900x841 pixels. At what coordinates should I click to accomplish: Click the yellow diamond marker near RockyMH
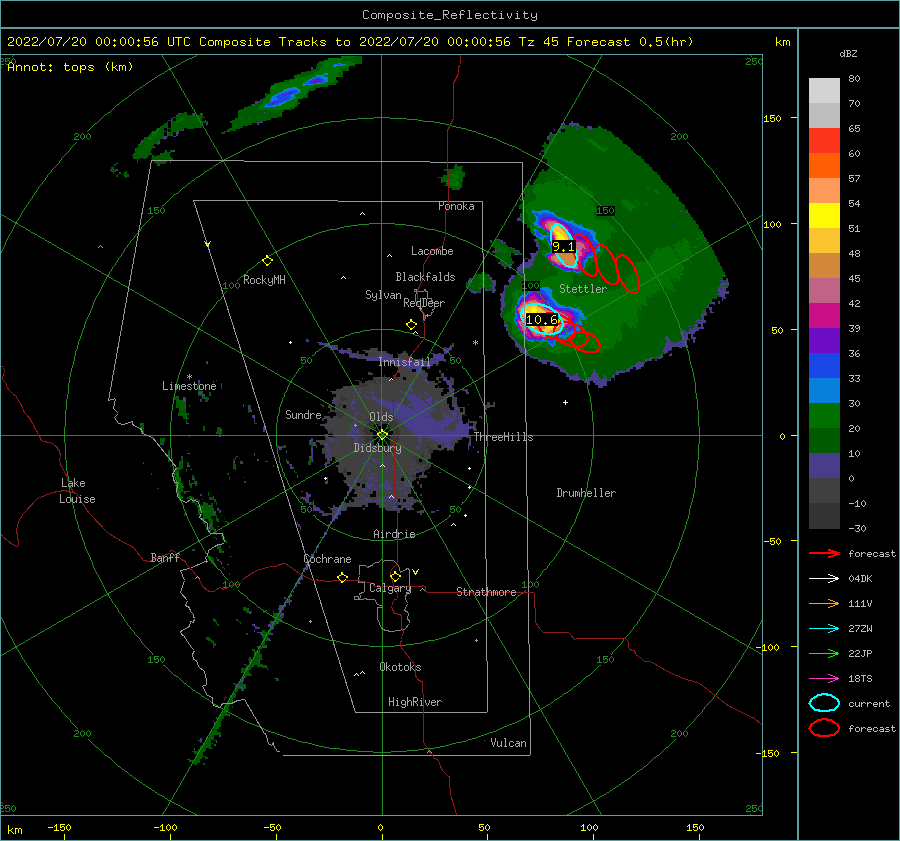point(267,261)
